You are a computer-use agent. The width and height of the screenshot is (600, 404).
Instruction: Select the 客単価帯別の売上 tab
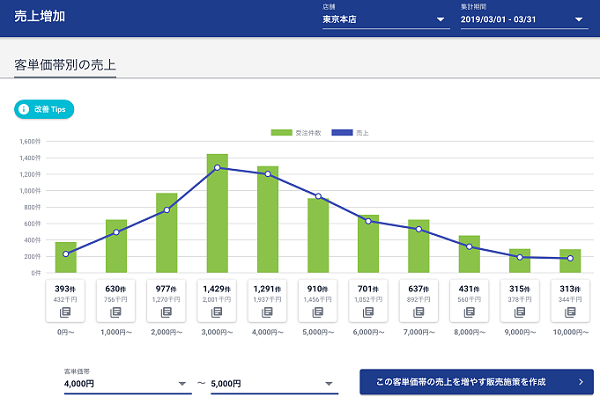pyautogui.click(x=65, y=65)
